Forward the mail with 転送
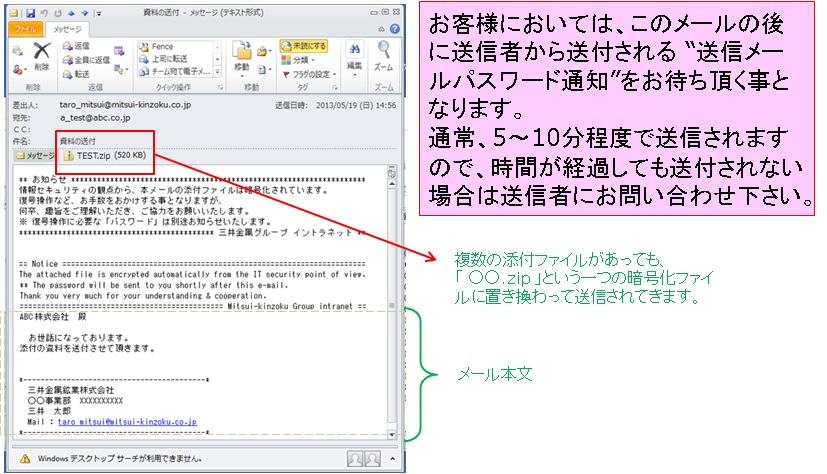The width and height of the screenshot is (827, 474). [x=76, y=74]
